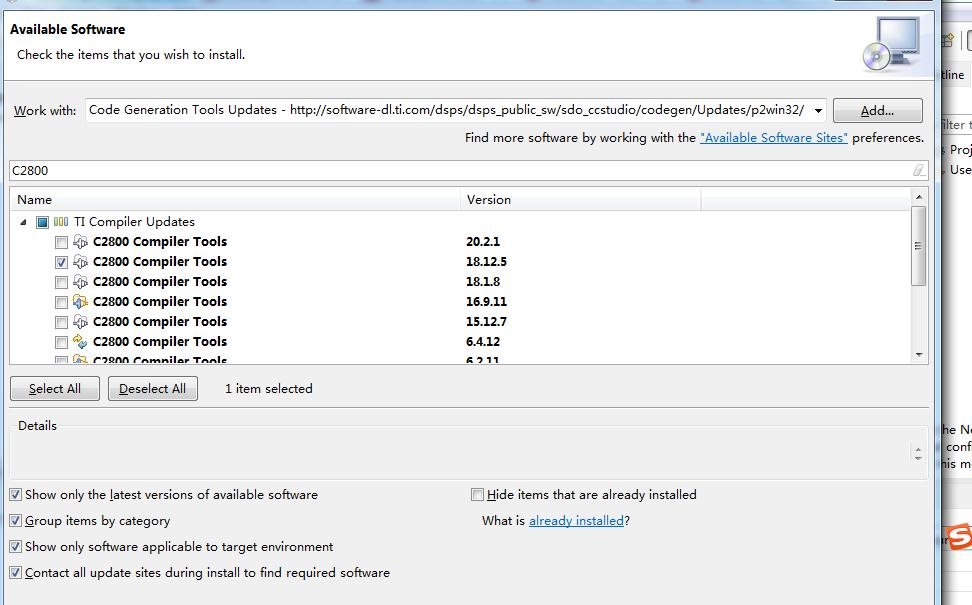972x605 pixels.
Task: Click feature icon for C2800 version 15.12.7
Action: pyautogui.click(x=81, y=322)
